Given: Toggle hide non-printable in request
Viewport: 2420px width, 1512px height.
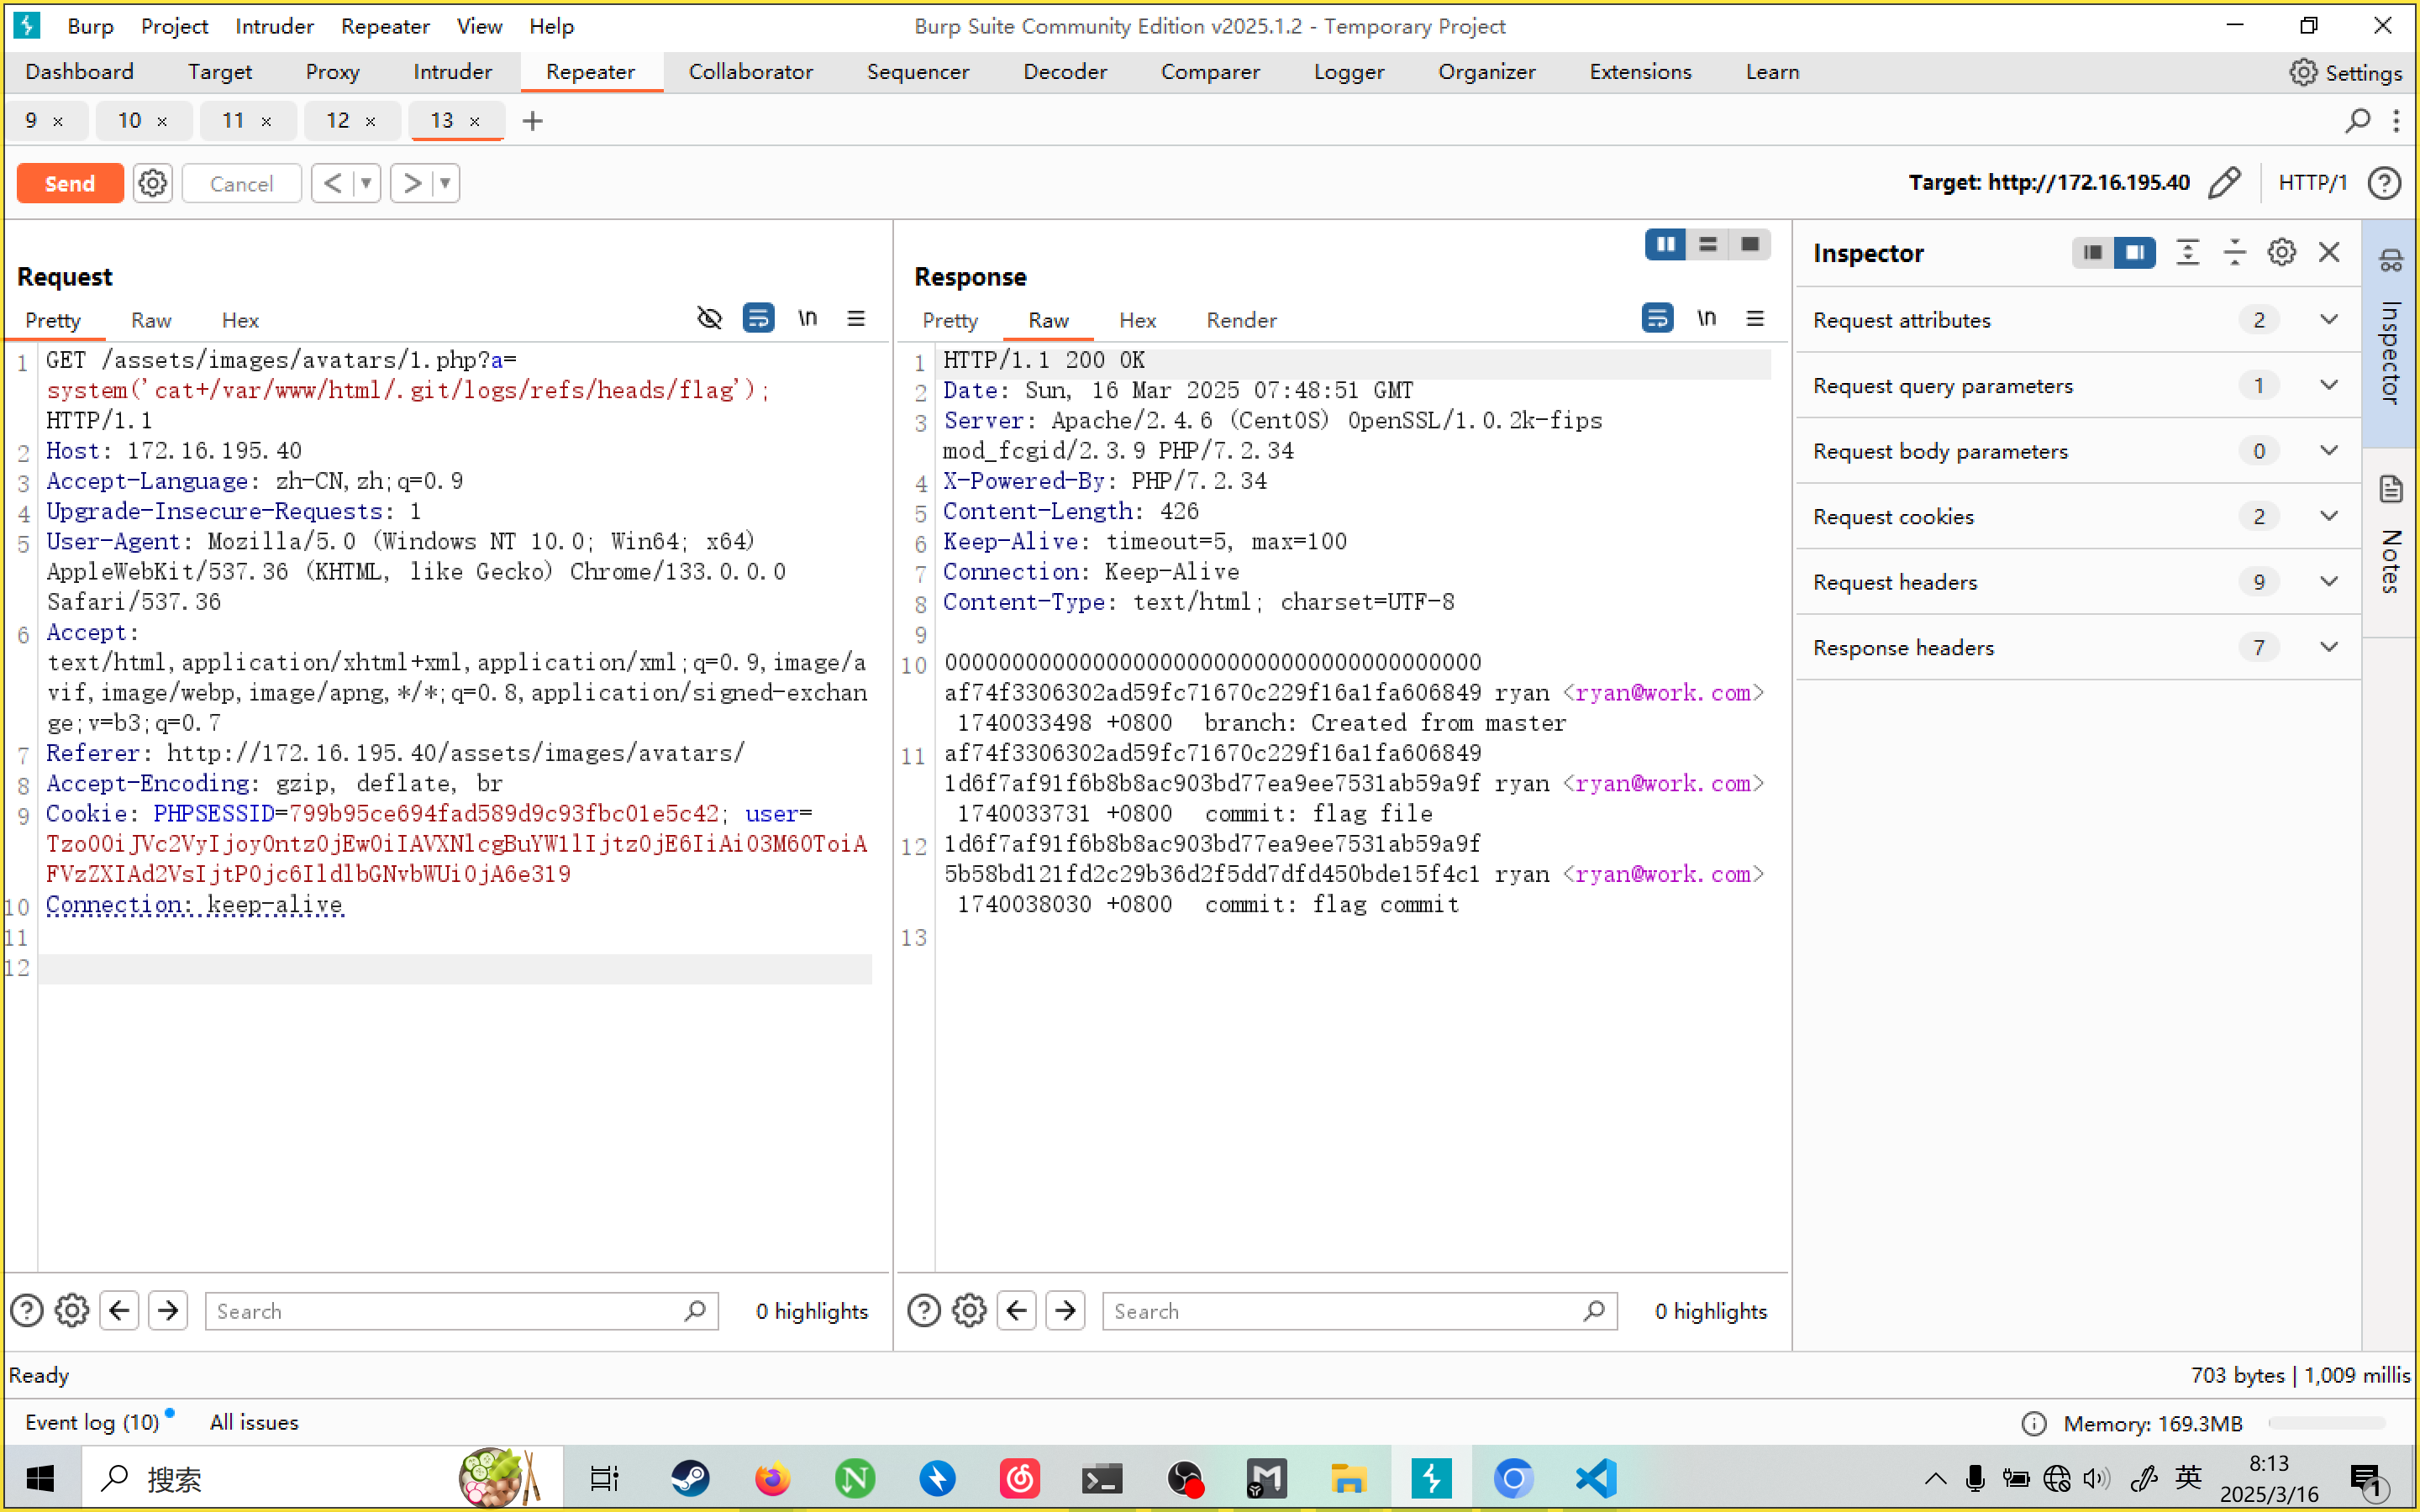Looking at the screenshot, I should (x=709, y=318).
